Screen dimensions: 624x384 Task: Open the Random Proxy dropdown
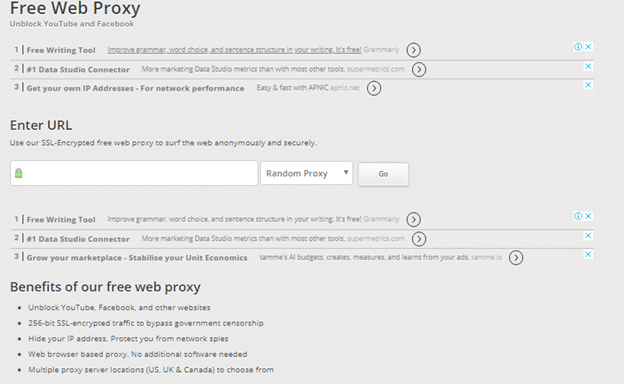306,173
